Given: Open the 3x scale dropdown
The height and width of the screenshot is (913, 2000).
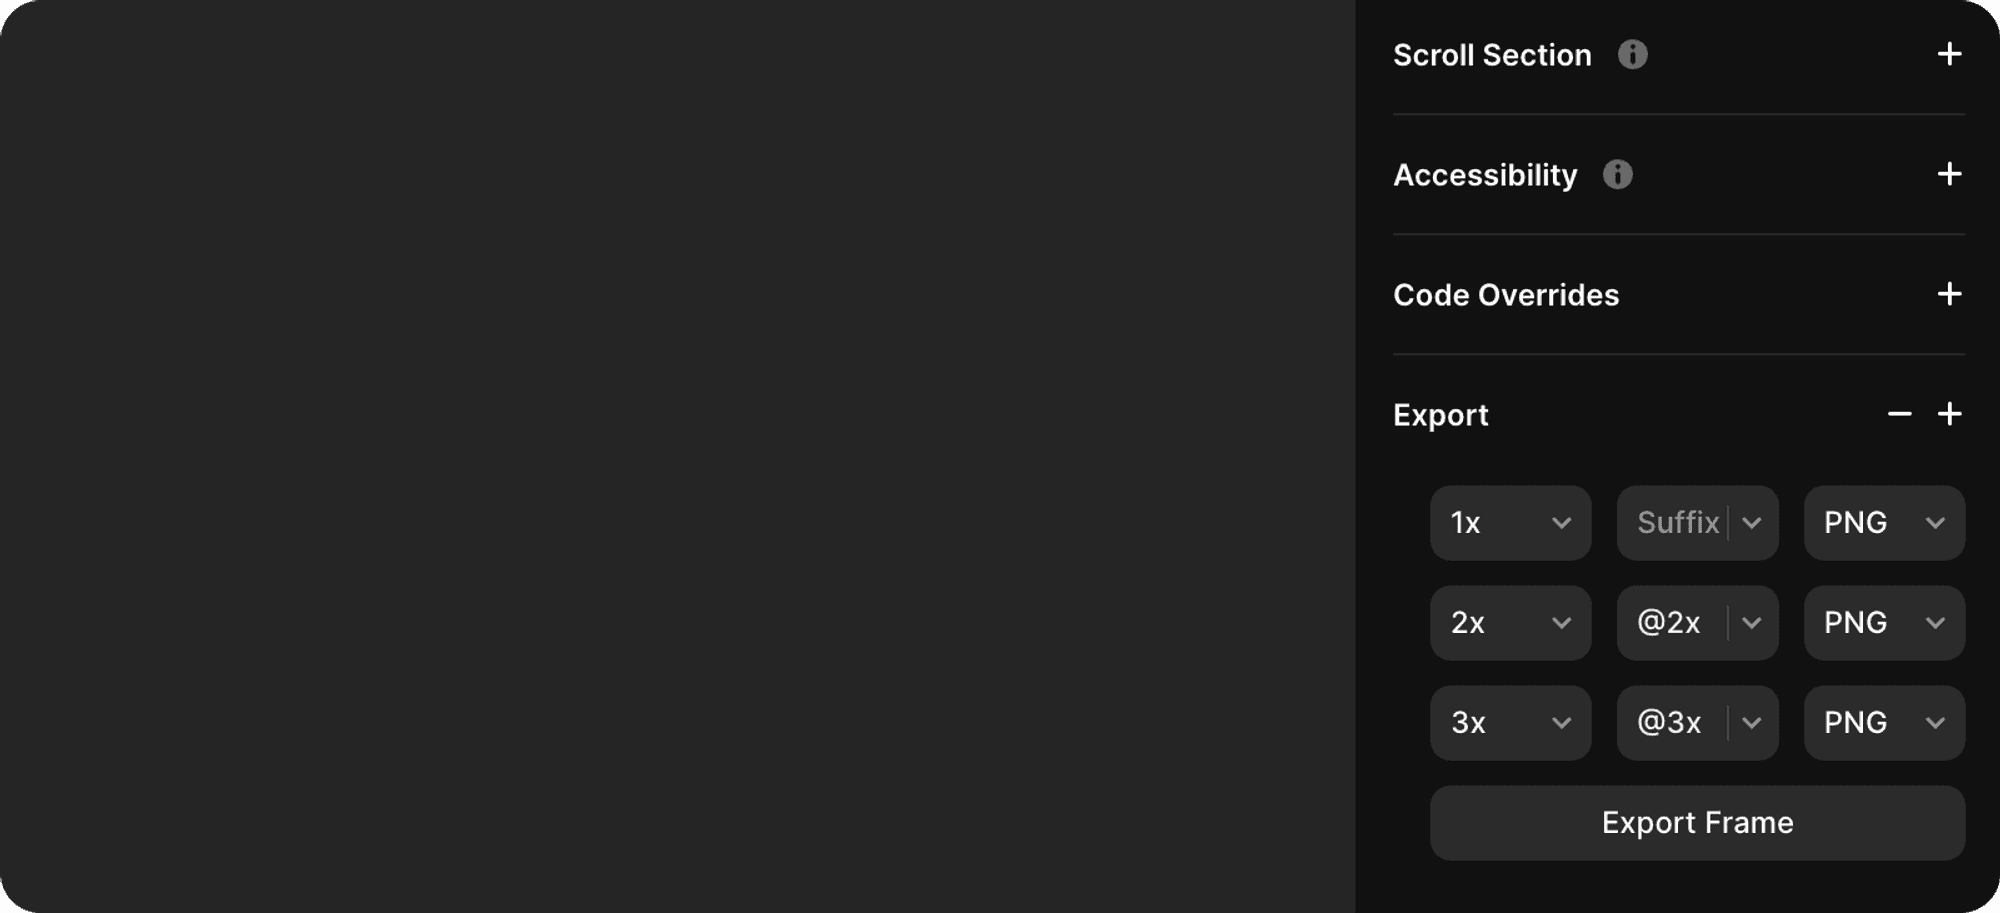Looking at the screenshot, I should coord(1510,723).
